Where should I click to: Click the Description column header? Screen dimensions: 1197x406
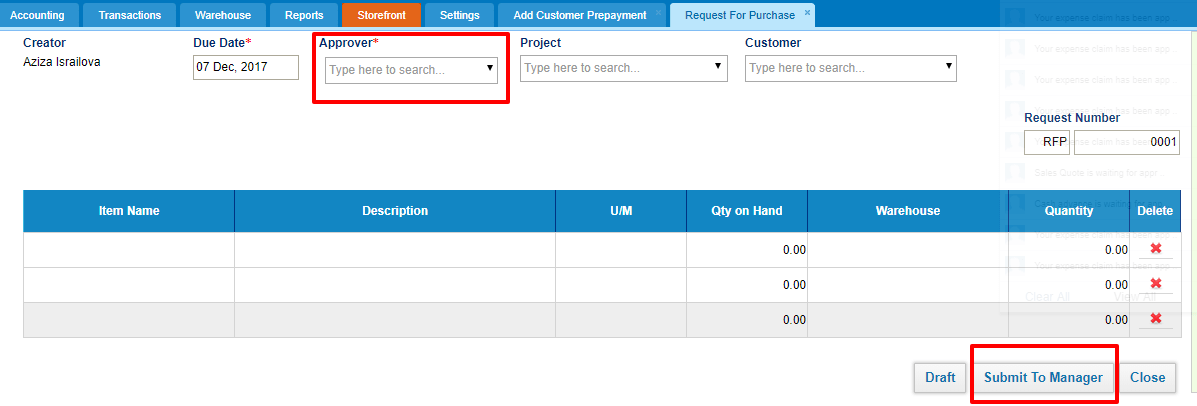[x=395, y=211]
